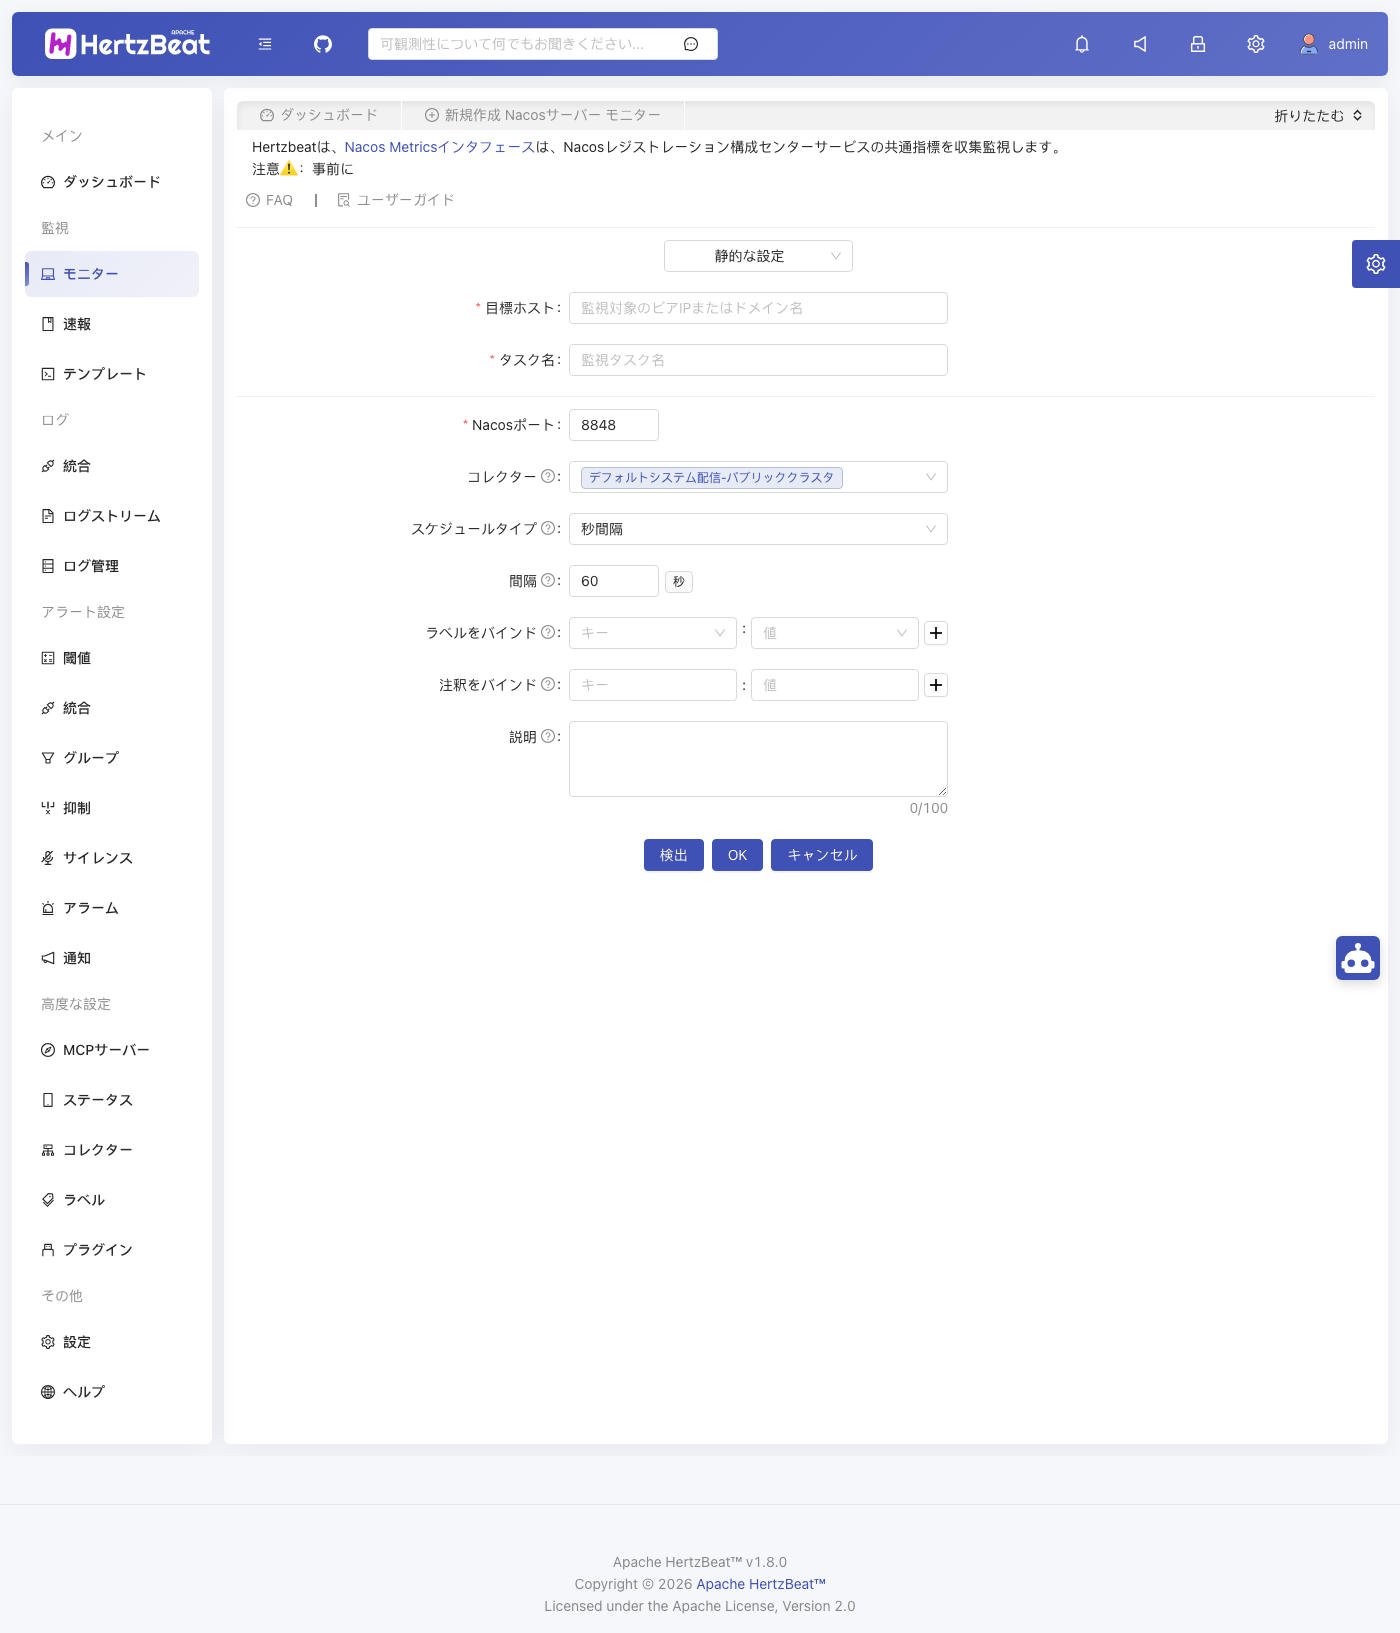Add an annotation binding with plus button
This screenshot has width=1400, height=1633.
(x=936, y=685)
